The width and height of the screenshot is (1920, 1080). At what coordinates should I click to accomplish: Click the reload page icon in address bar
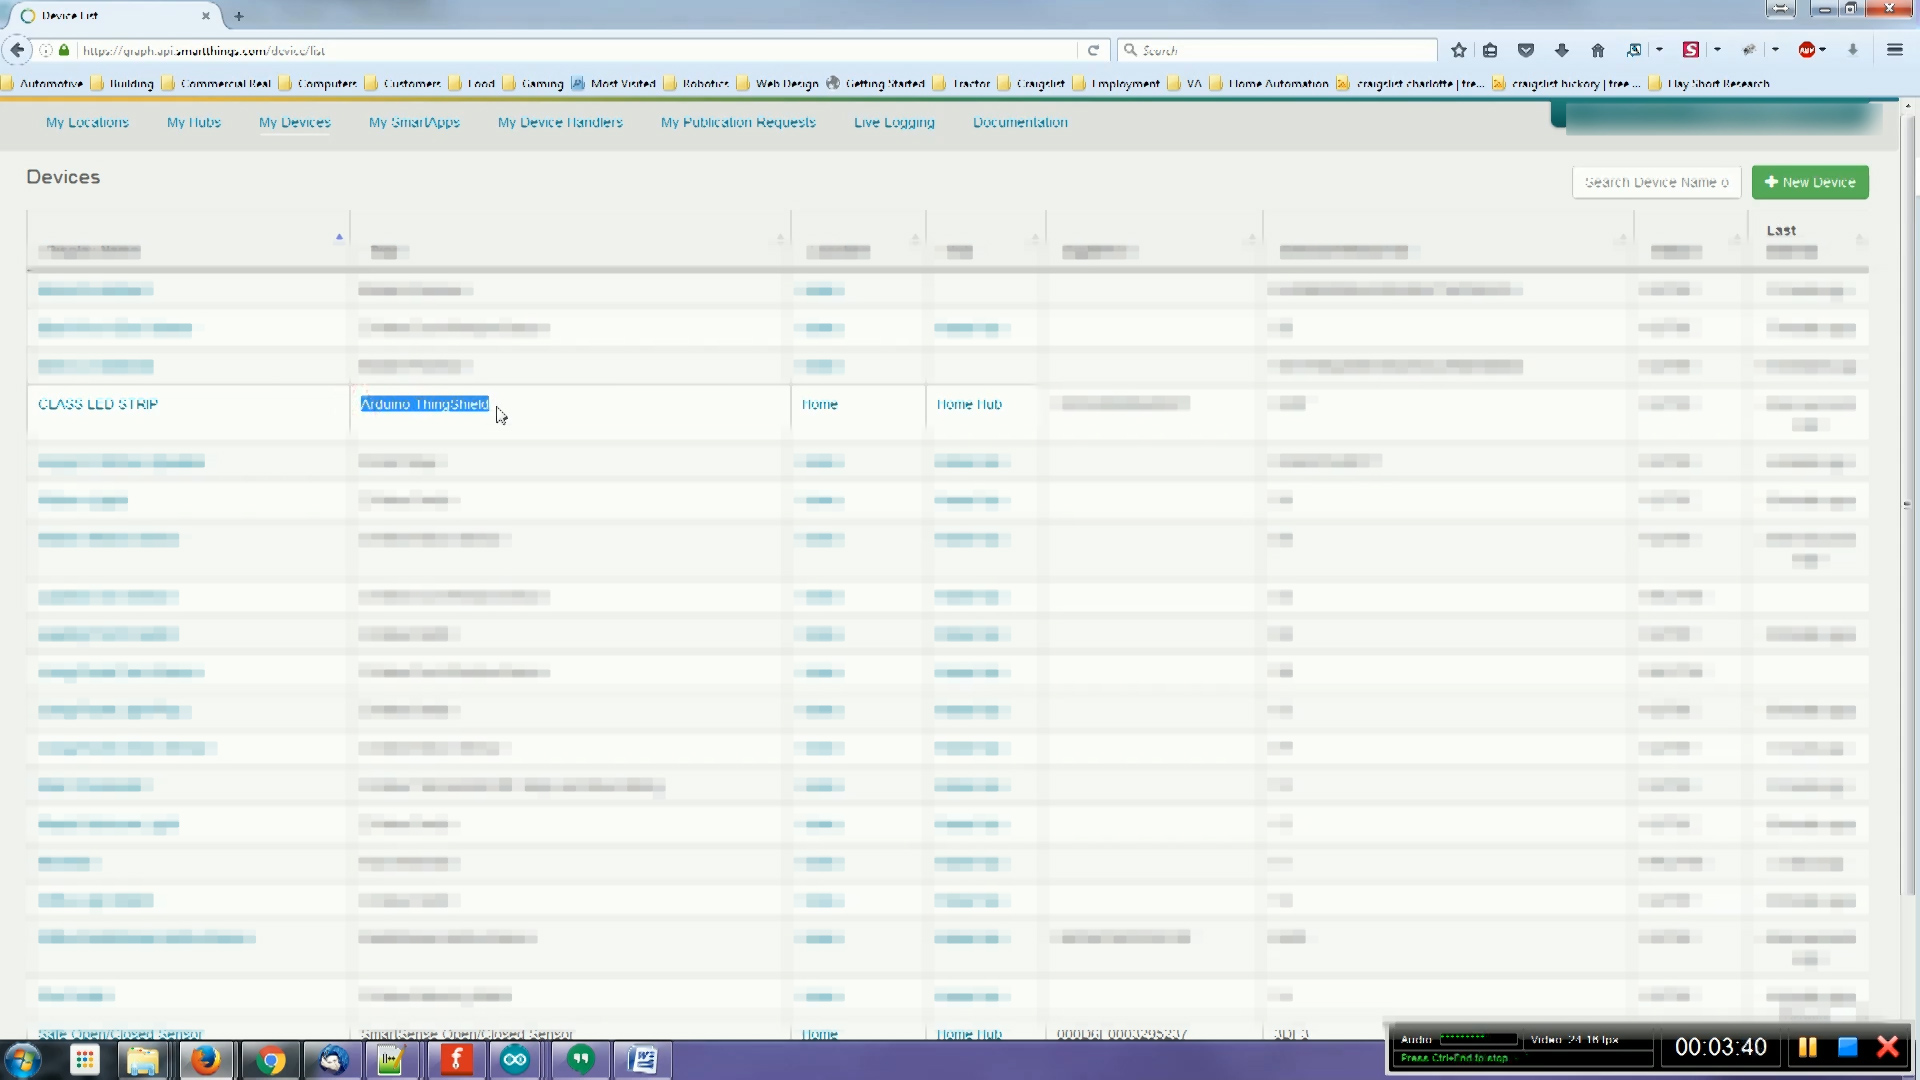[x=1093, y=50]
